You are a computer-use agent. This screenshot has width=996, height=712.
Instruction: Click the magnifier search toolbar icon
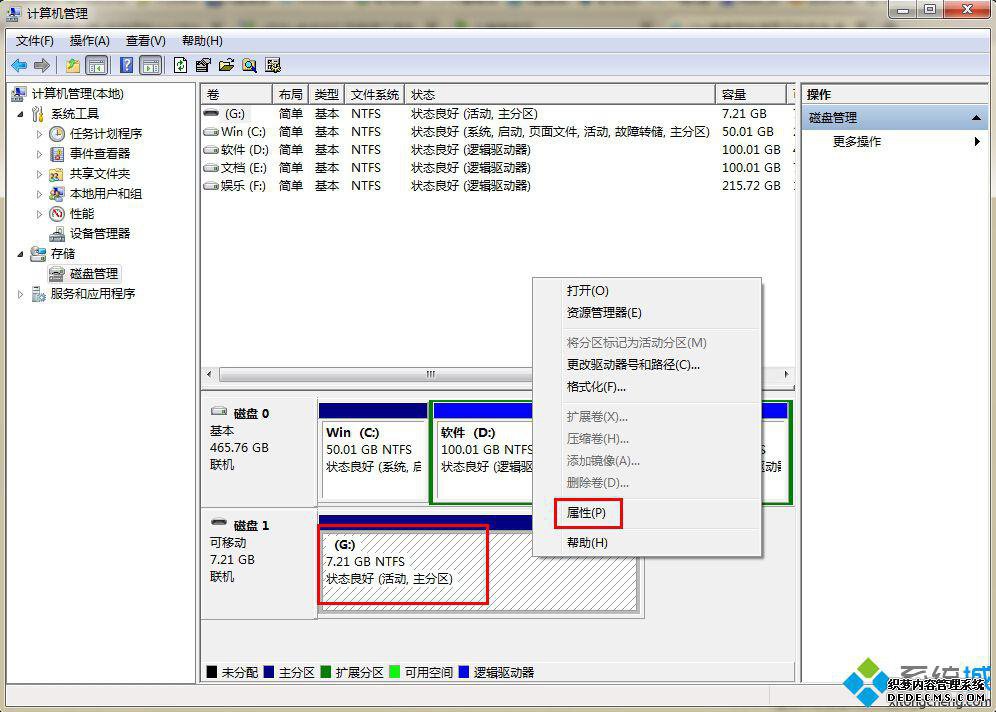(250, 65)
